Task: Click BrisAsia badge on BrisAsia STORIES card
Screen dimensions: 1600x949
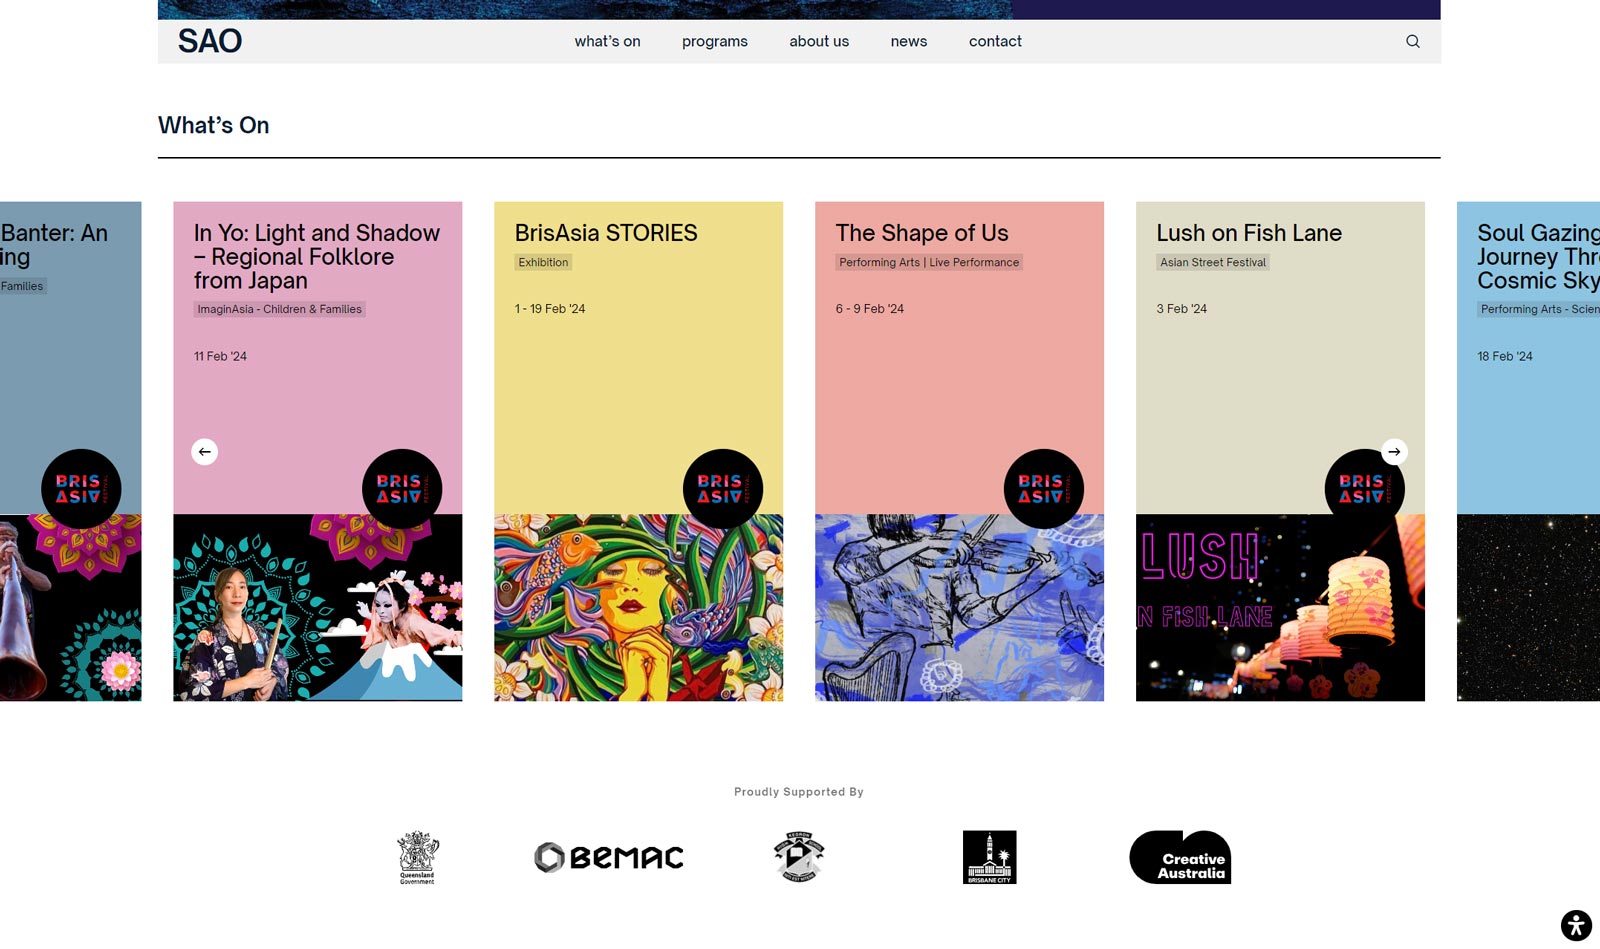Action: [x=723, y=489]
